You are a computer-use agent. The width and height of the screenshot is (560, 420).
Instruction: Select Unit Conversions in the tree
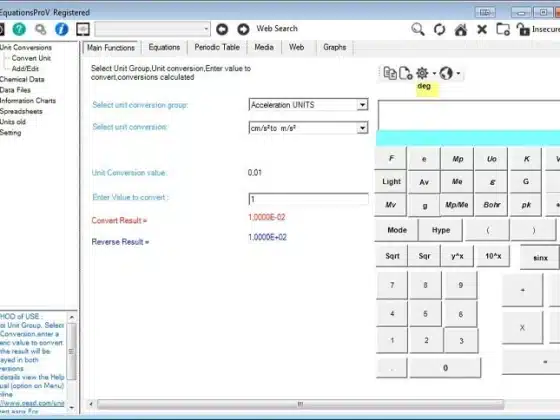point(26,48)
